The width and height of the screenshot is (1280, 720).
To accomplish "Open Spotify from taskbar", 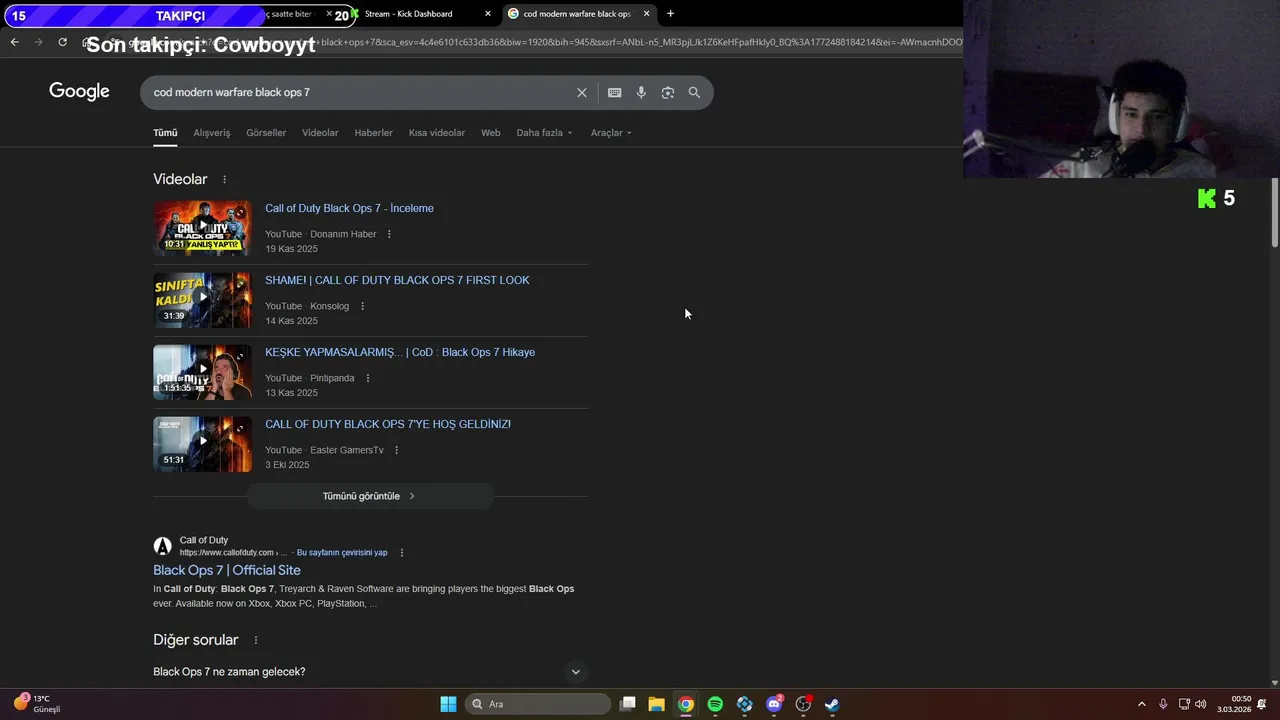I will (715, 704).
